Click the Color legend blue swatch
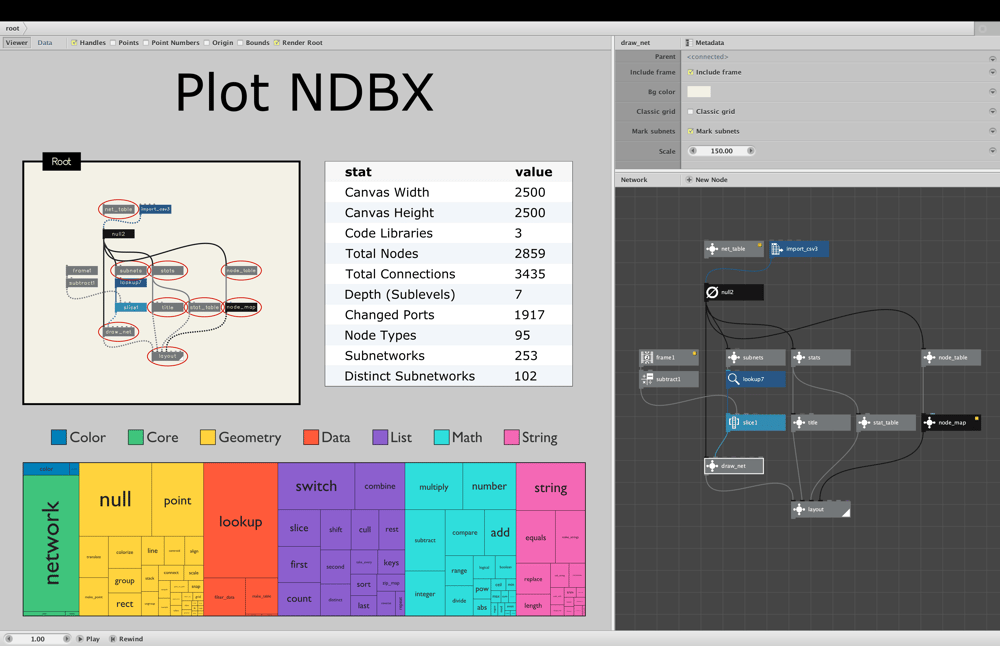This screenshot has height=646, width=1000. point(59,437)
